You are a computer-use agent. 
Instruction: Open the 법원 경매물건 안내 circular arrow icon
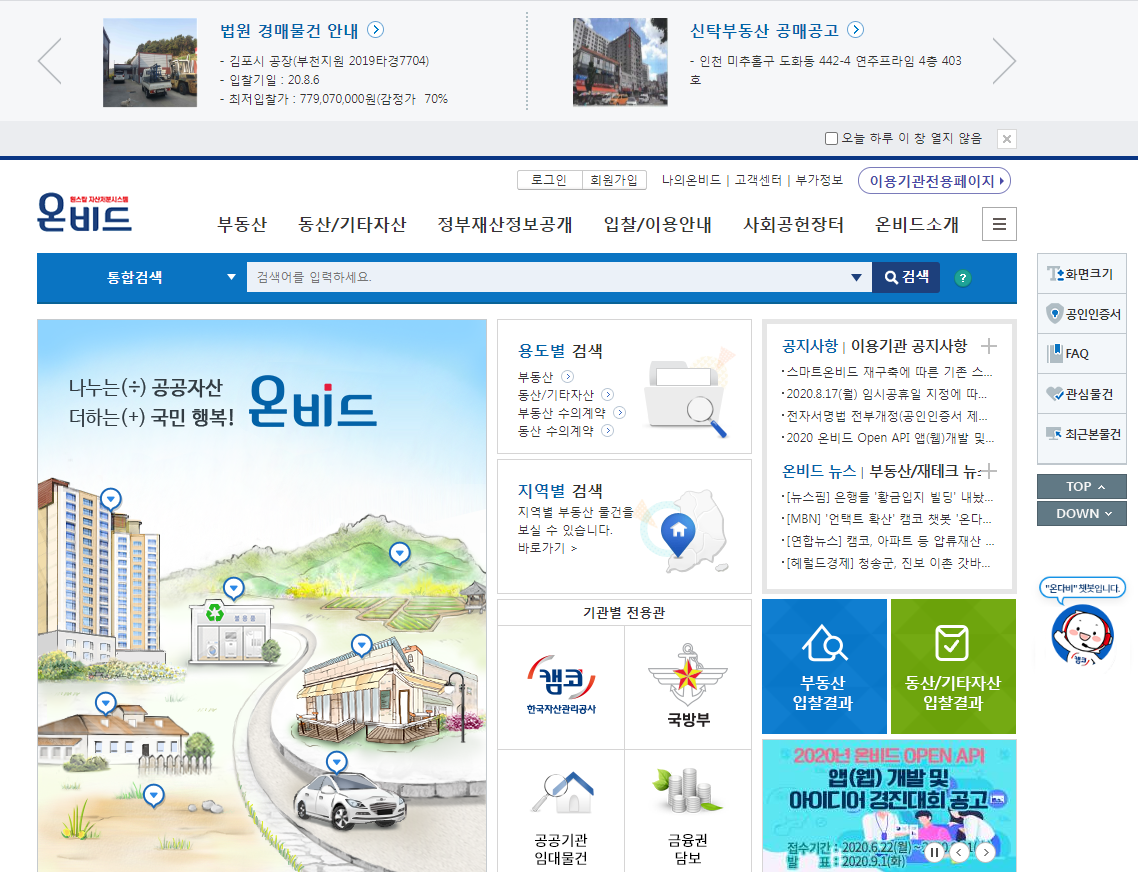pyautogui.click(x=375, y=30)
